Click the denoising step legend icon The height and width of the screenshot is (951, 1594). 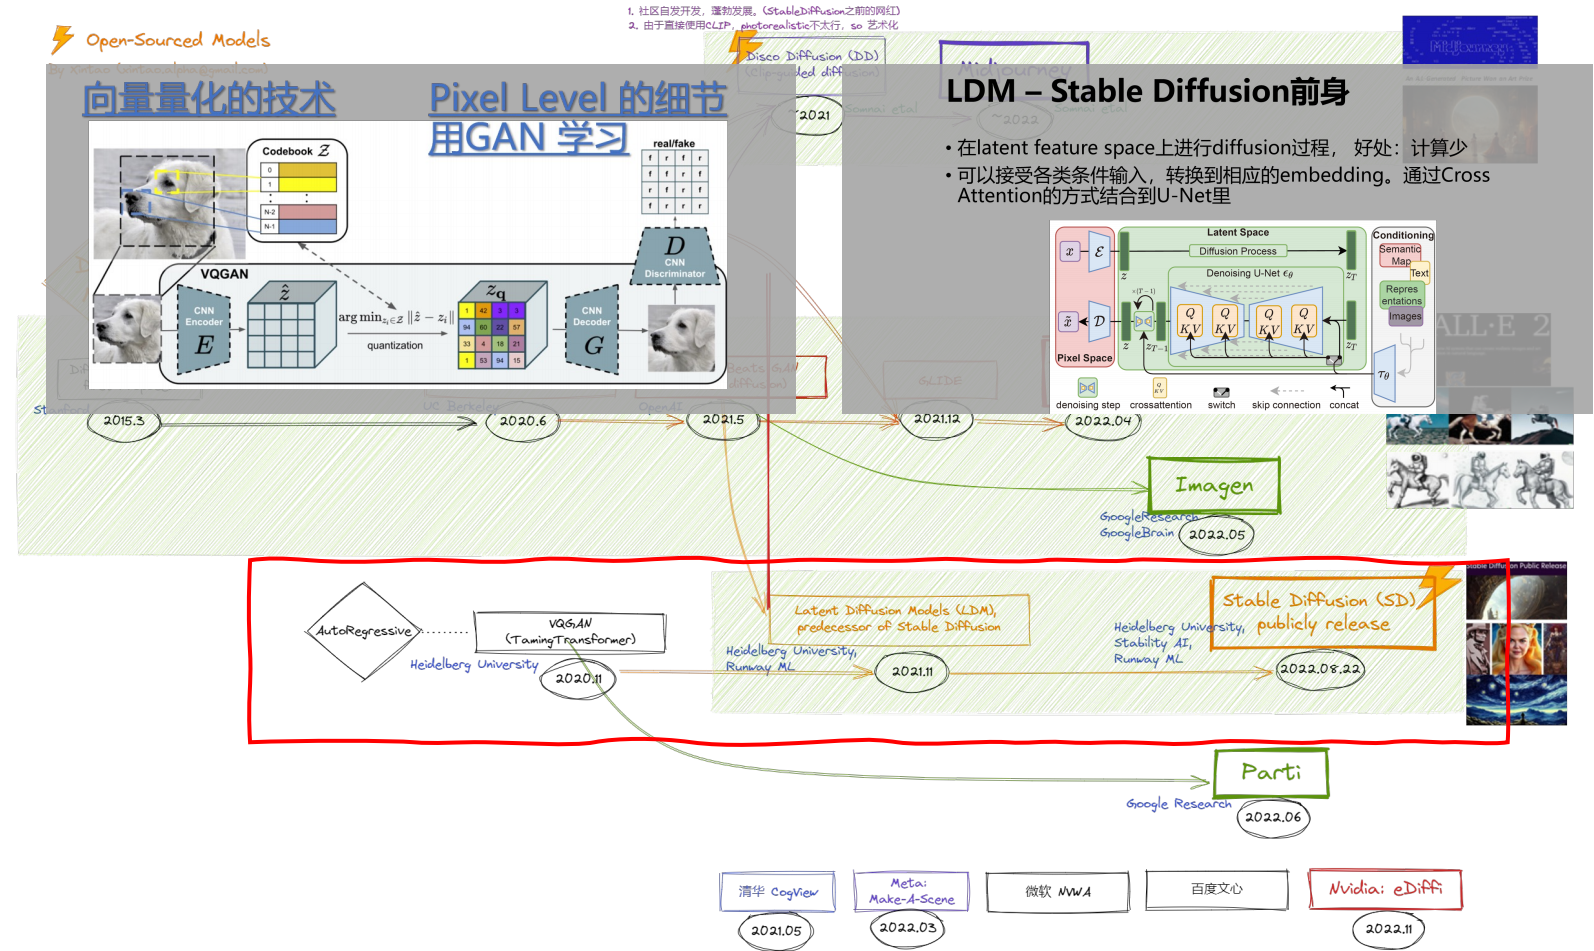coord(1087,388)
